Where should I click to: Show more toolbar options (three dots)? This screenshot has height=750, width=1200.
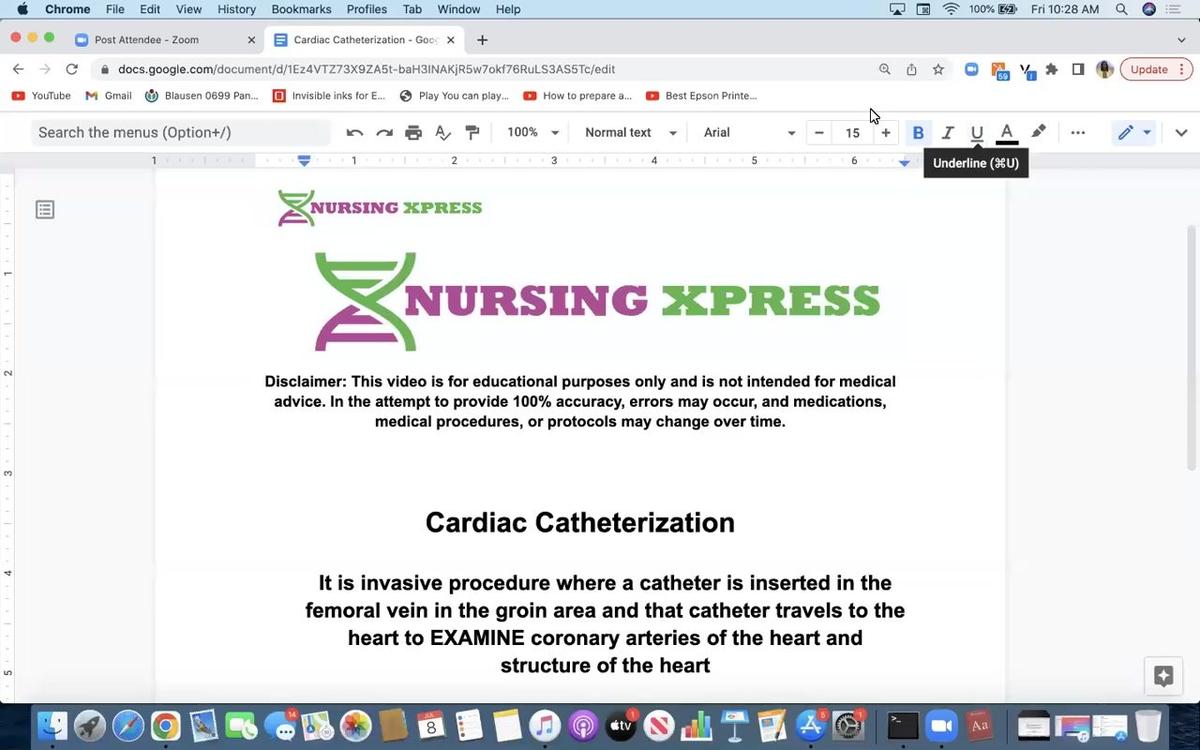(1078, 132)
